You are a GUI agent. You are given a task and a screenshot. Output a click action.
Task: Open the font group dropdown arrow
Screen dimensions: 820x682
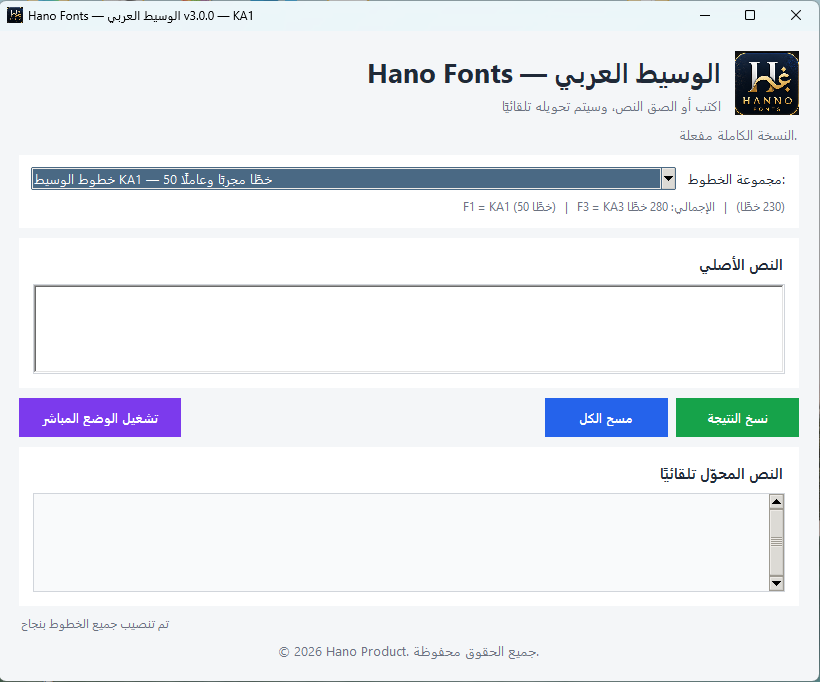(668, 179)
